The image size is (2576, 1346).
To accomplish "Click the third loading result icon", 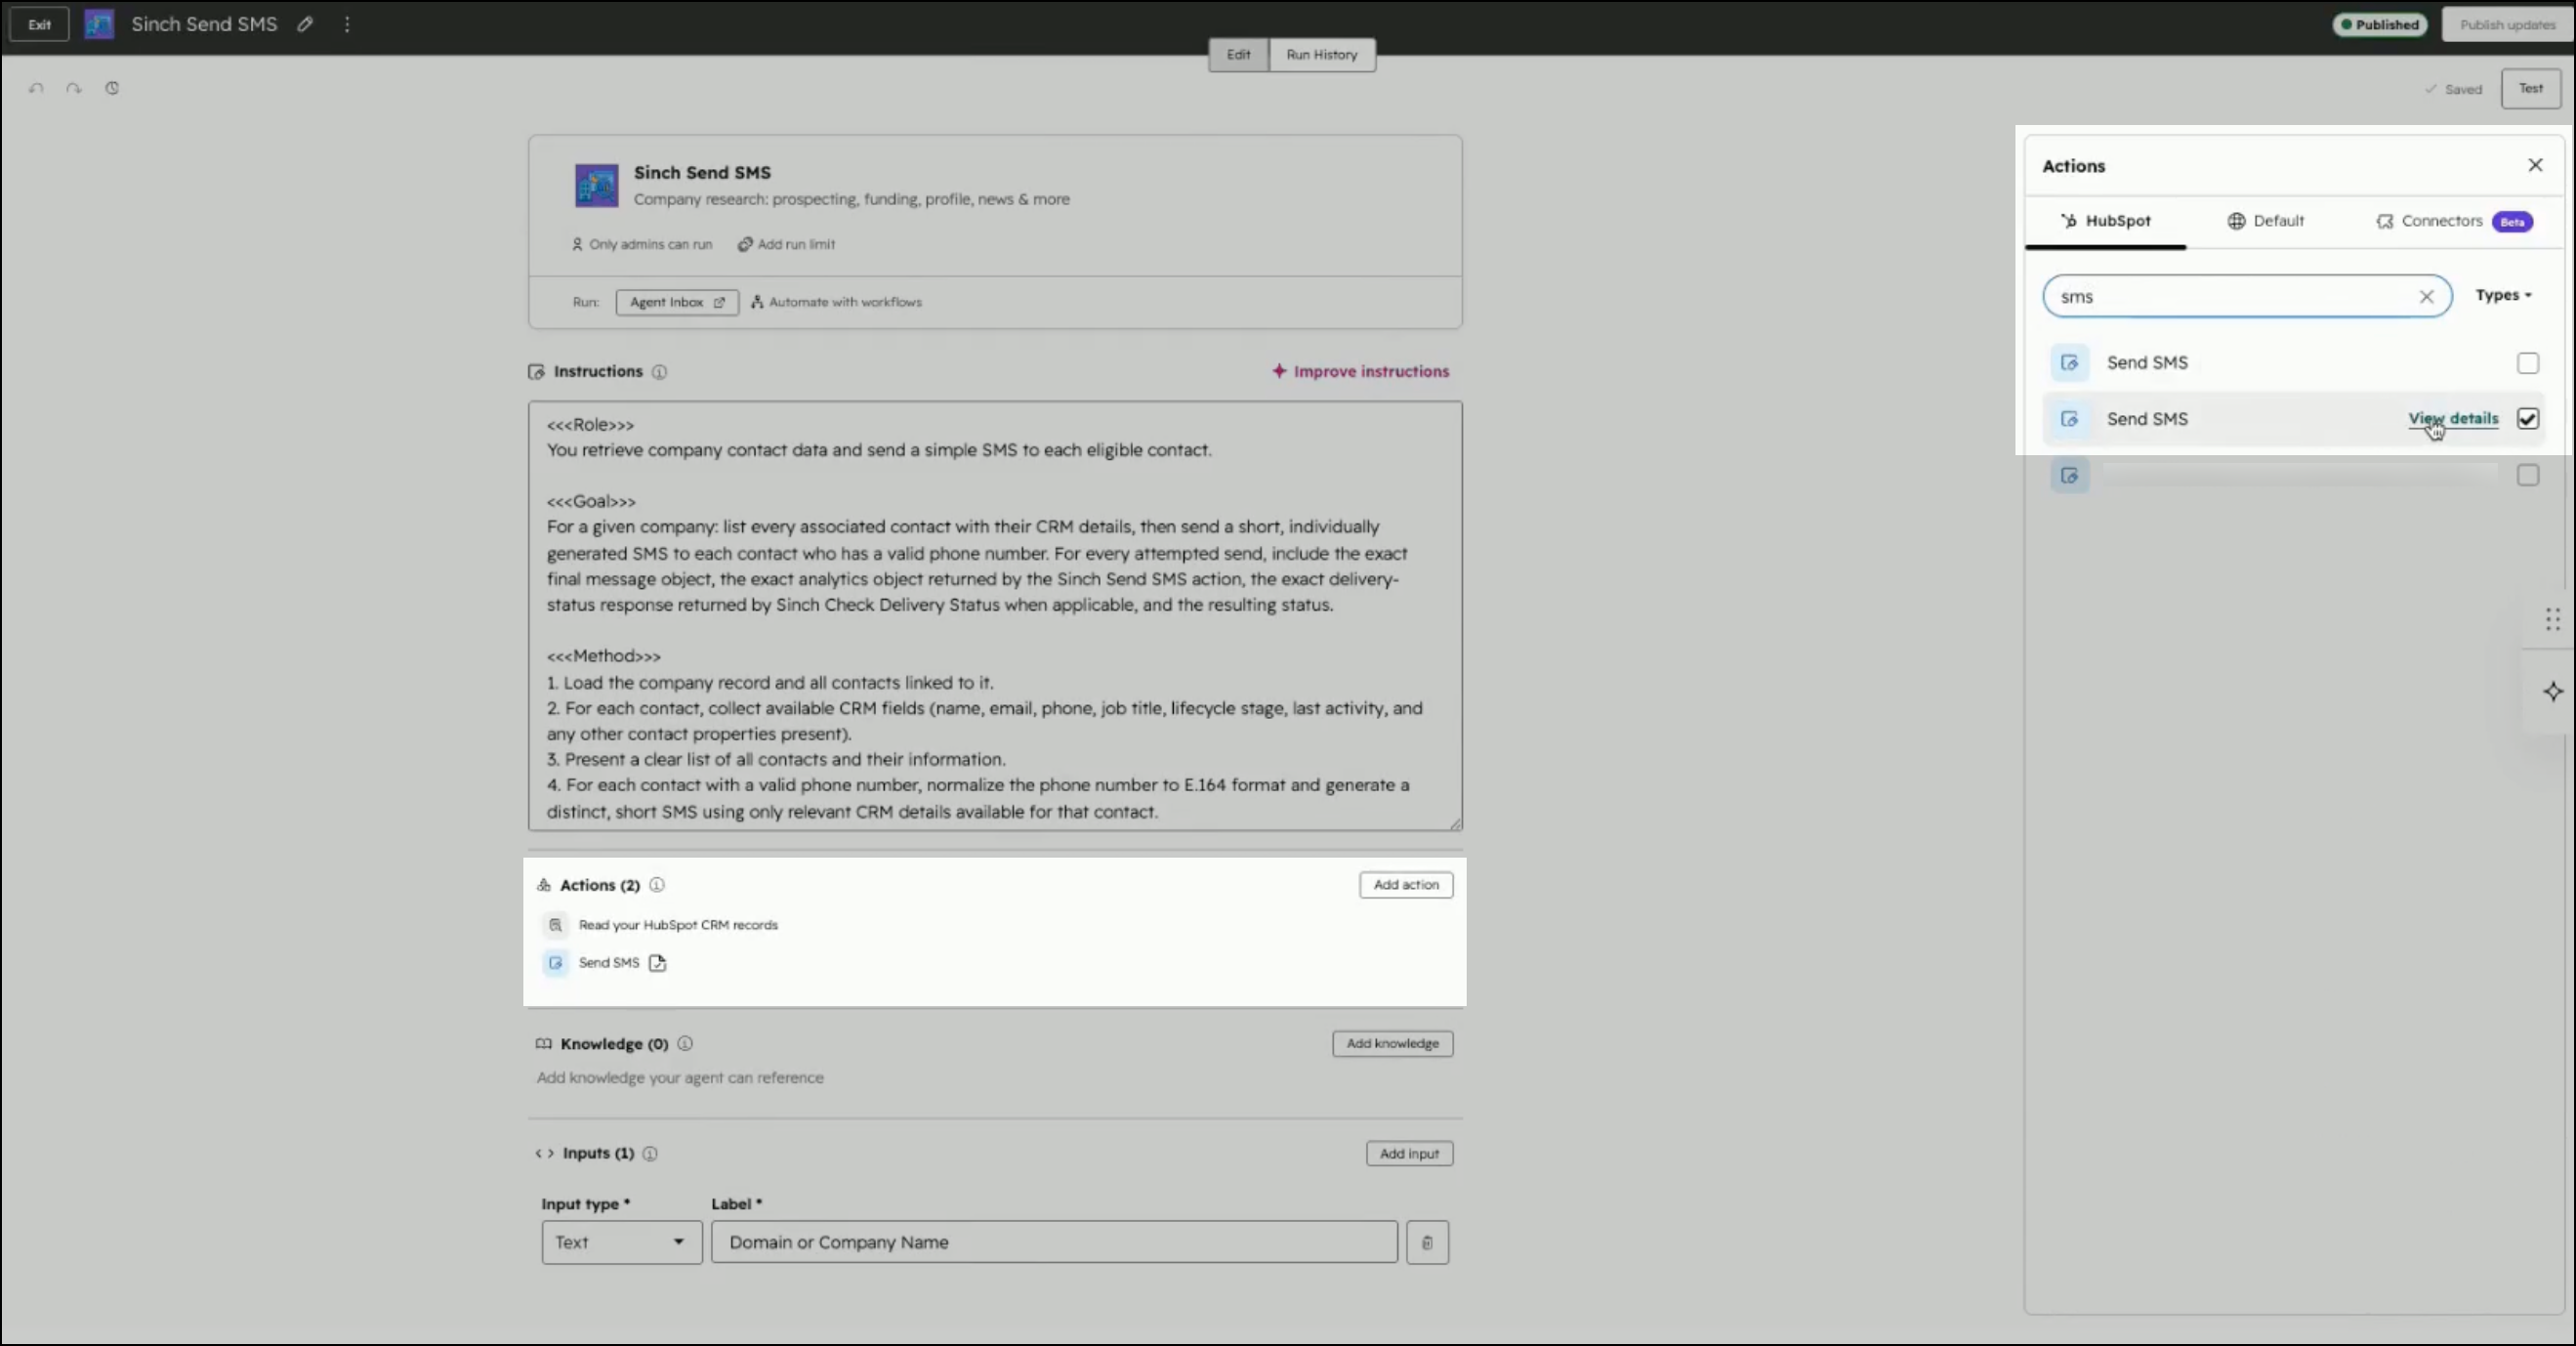I will click(2070, 476).
